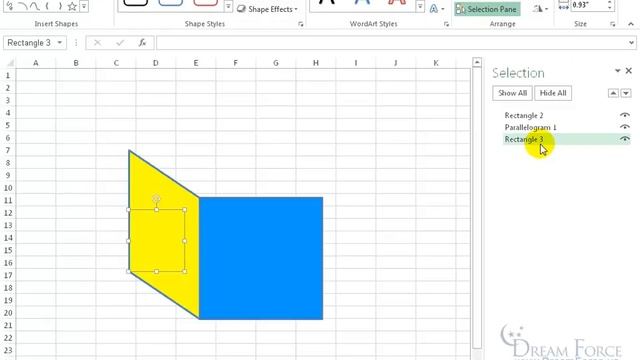Select the scribble freeform shape
Viewport: 640px width, 360px height.
10,6
